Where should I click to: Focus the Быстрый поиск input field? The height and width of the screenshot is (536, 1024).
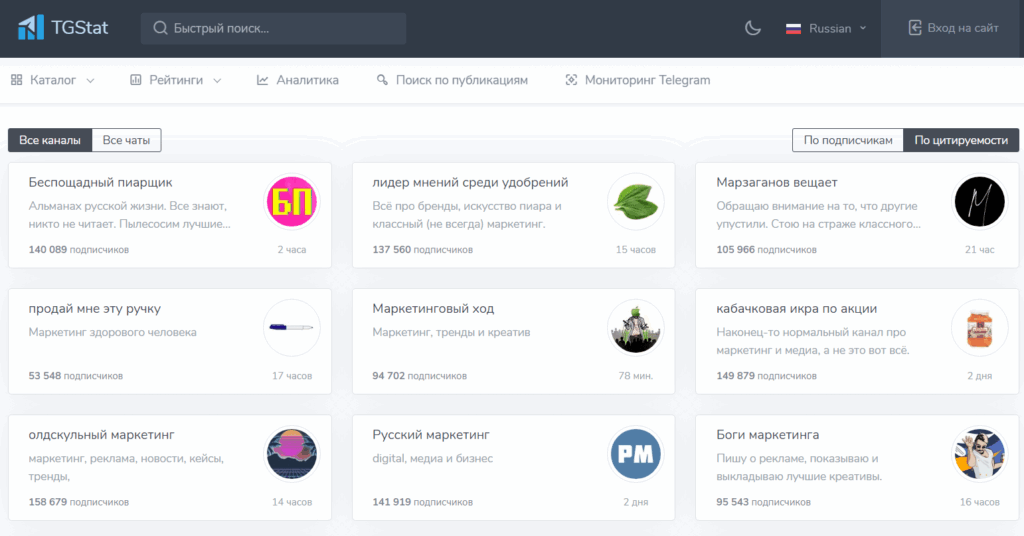pos(274,28)
